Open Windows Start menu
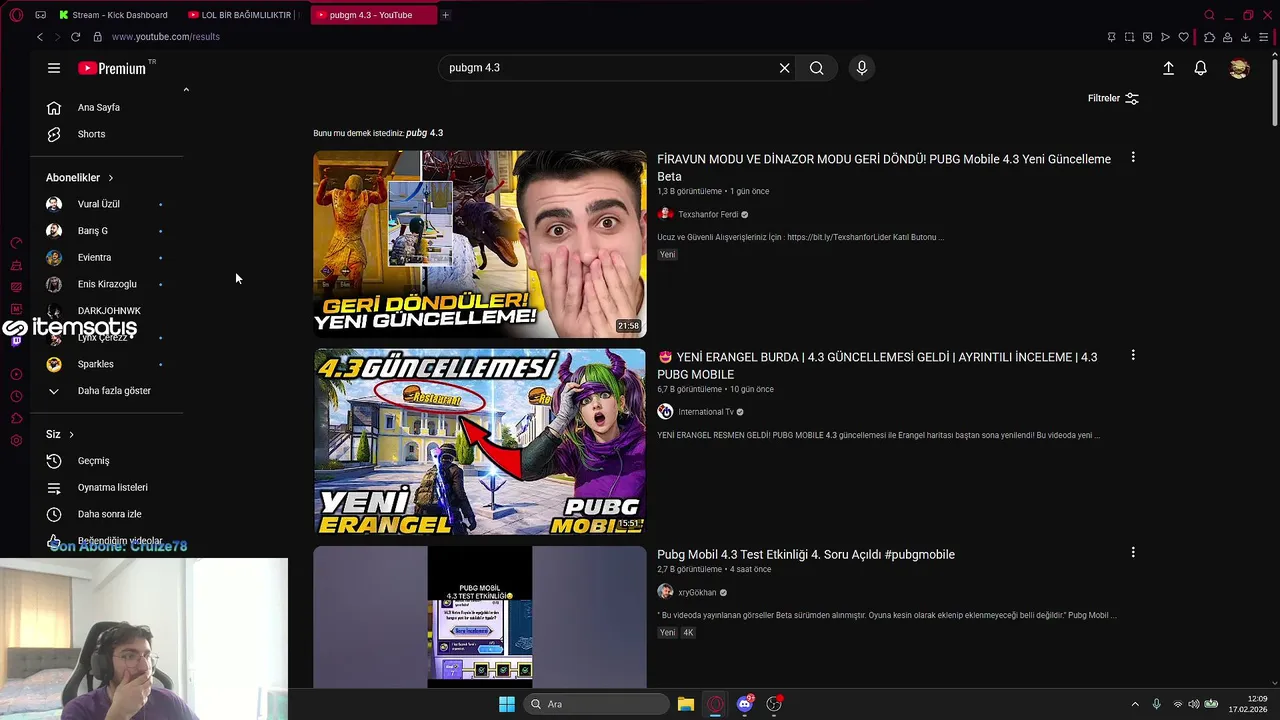 [x=507, y=704]
